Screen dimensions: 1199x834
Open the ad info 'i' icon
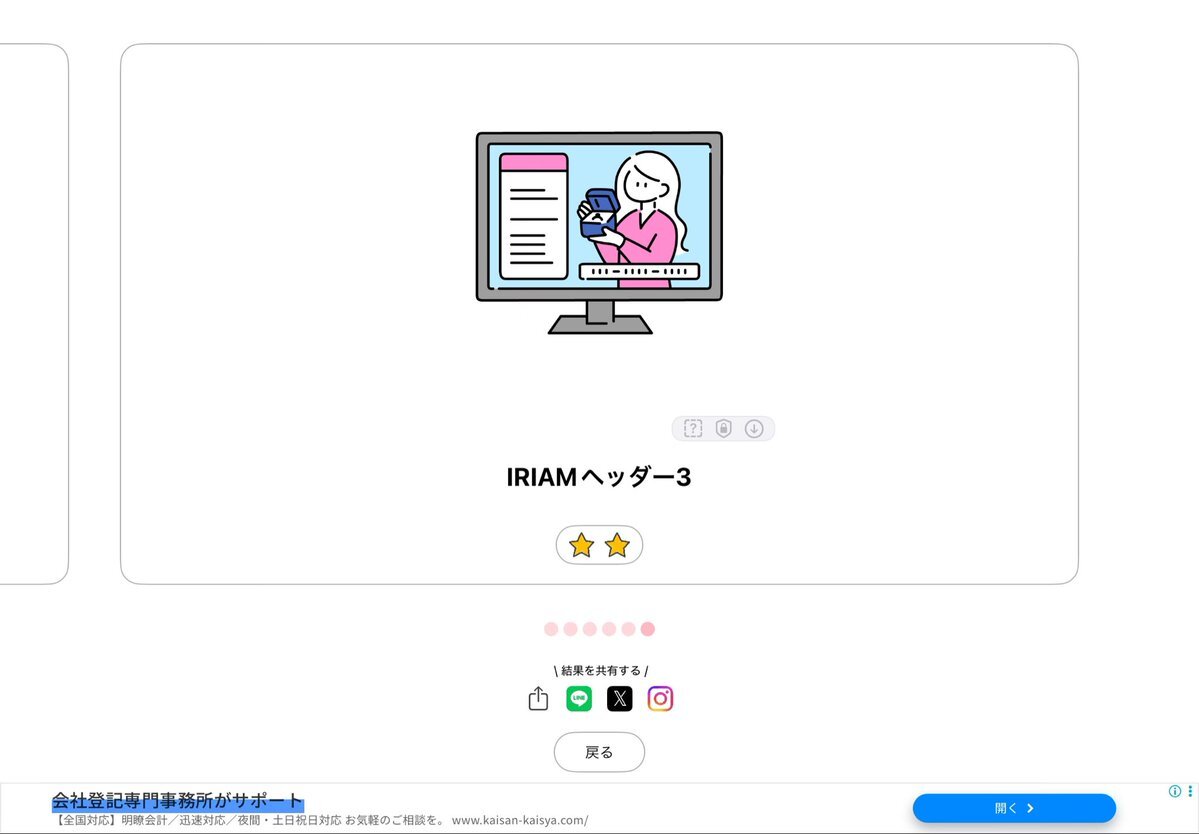[x=1175, y=791]
